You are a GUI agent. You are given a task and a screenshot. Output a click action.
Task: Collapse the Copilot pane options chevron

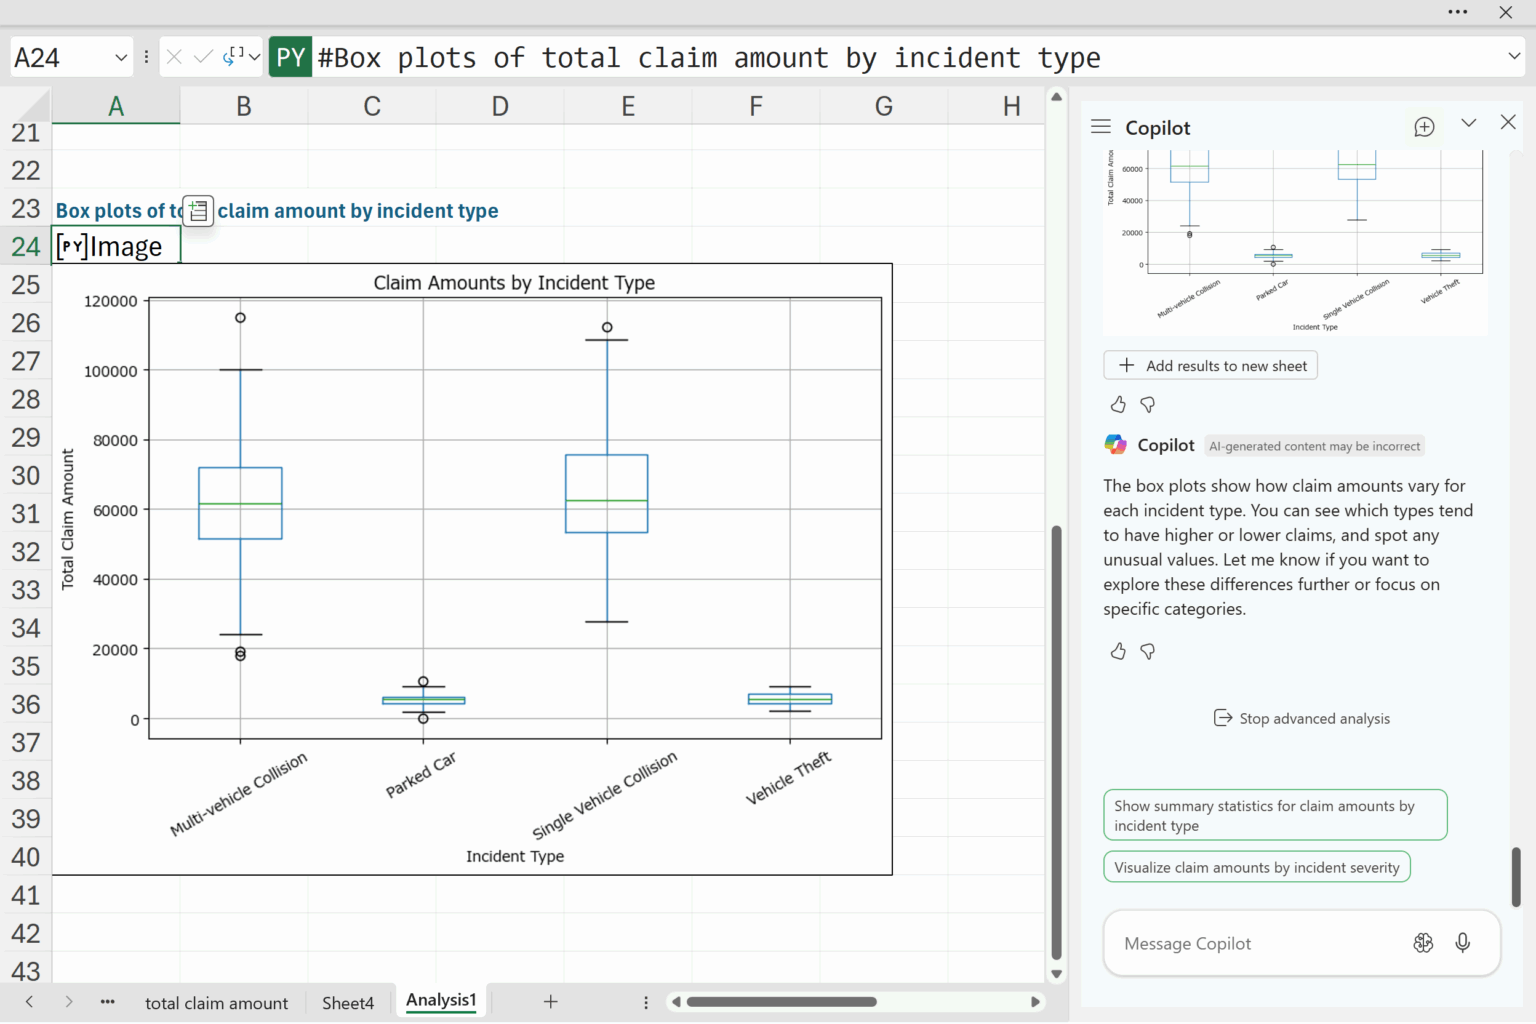1468,123
